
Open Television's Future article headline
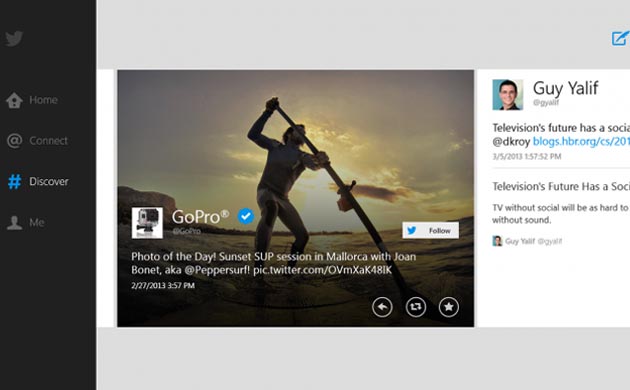click(x=561, y=186)
